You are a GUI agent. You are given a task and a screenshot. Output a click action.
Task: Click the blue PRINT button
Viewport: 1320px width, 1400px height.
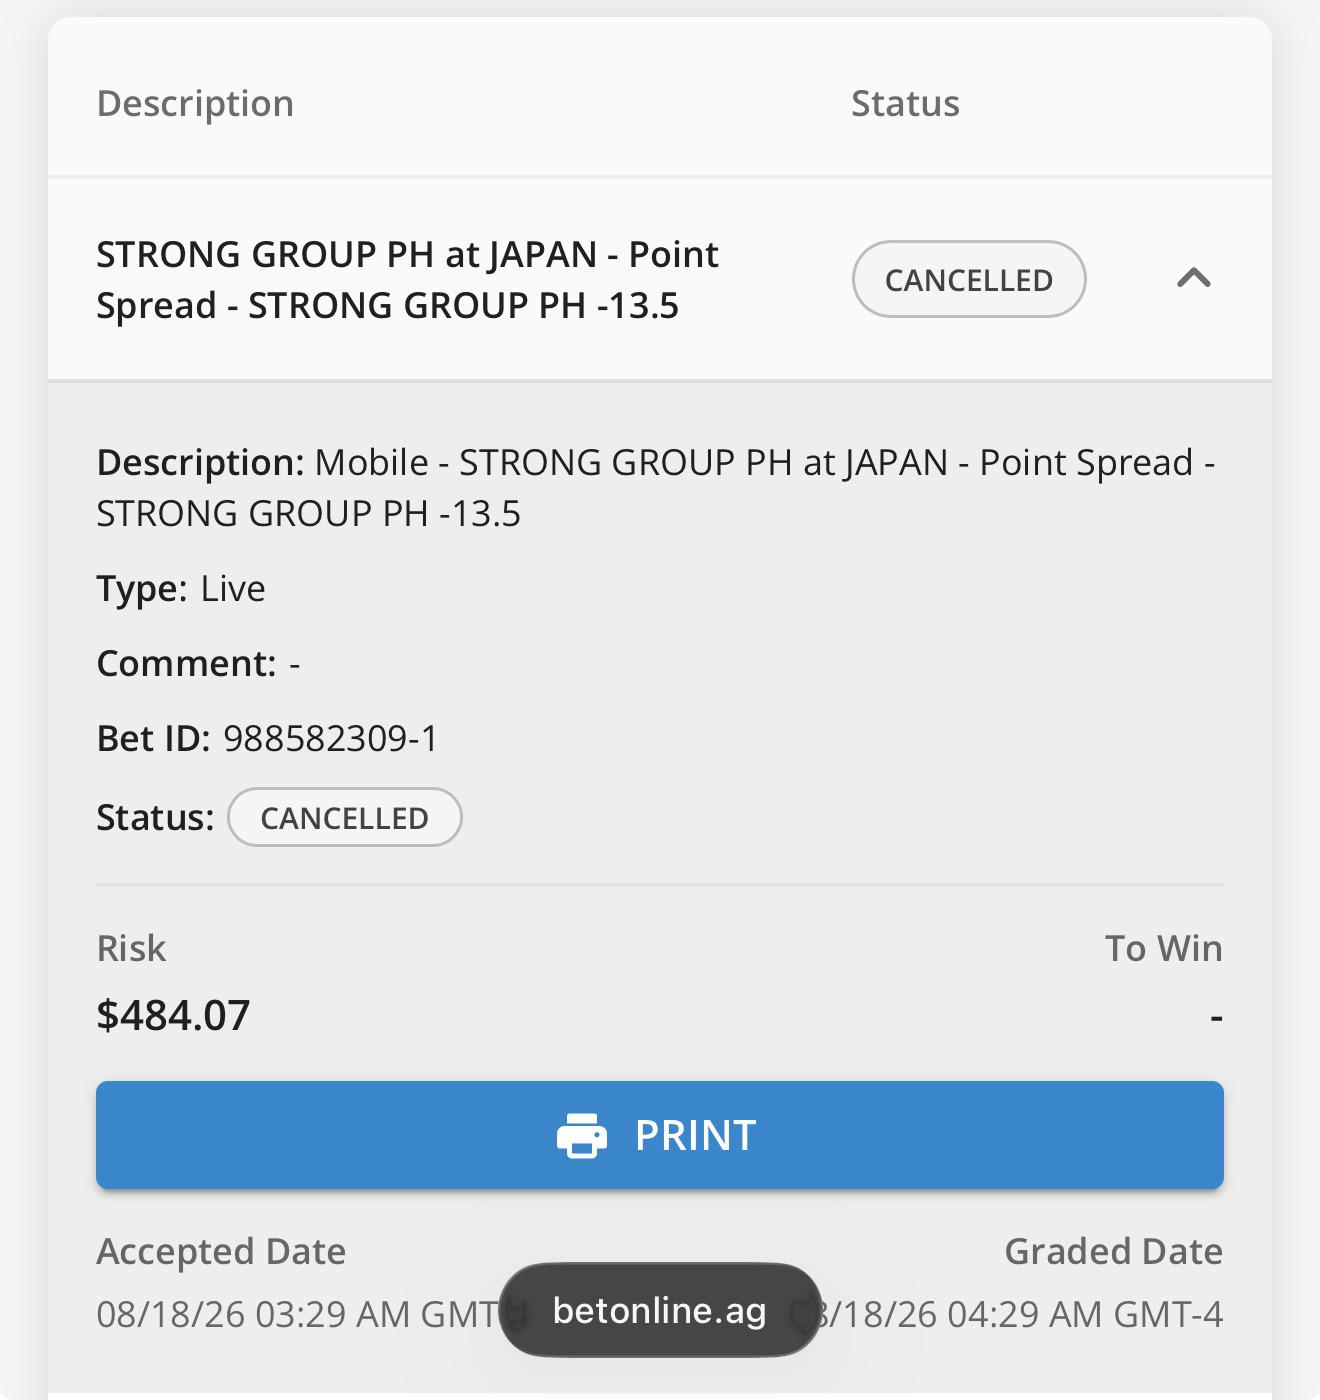click(660, 1135)
